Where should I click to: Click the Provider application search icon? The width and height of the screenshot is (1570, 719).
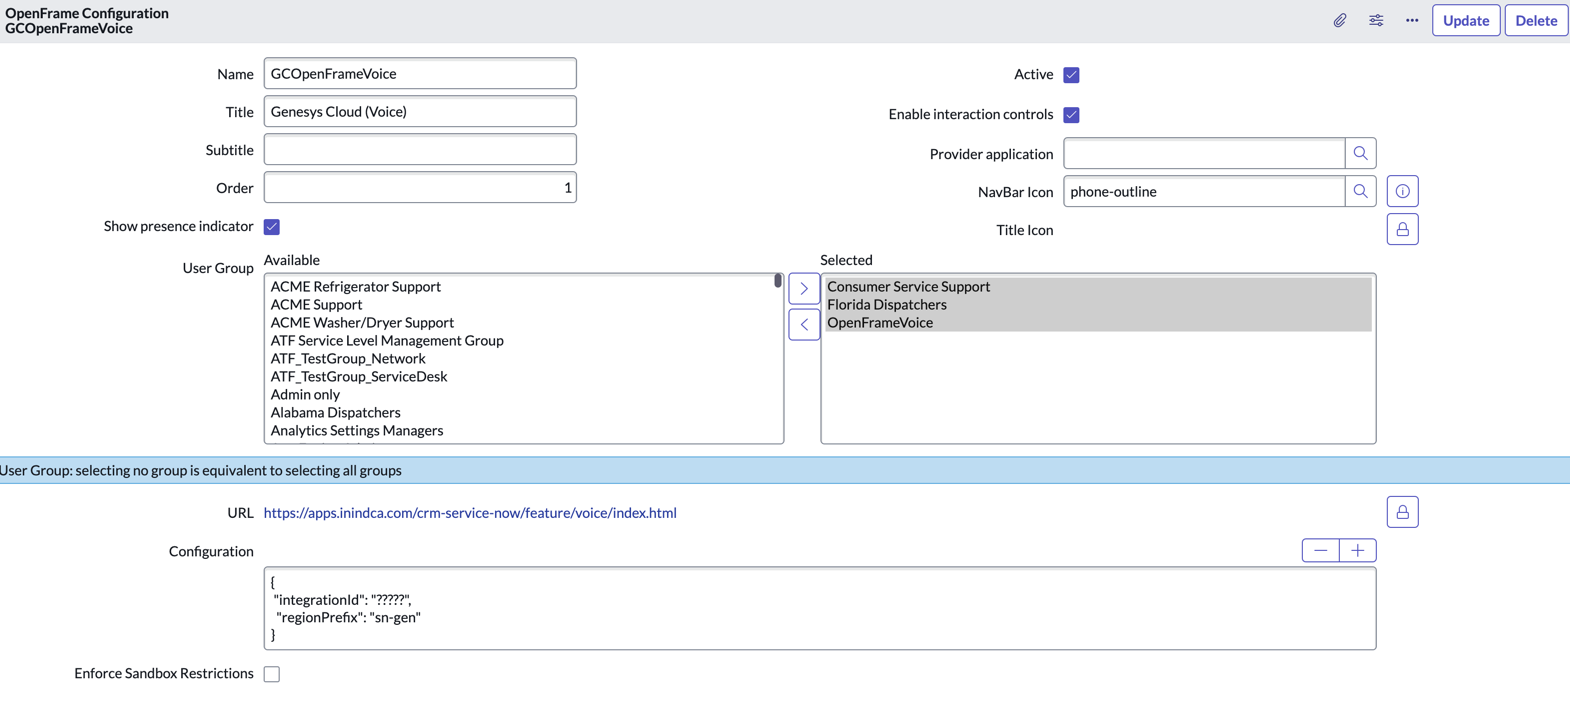point(1360,153)
